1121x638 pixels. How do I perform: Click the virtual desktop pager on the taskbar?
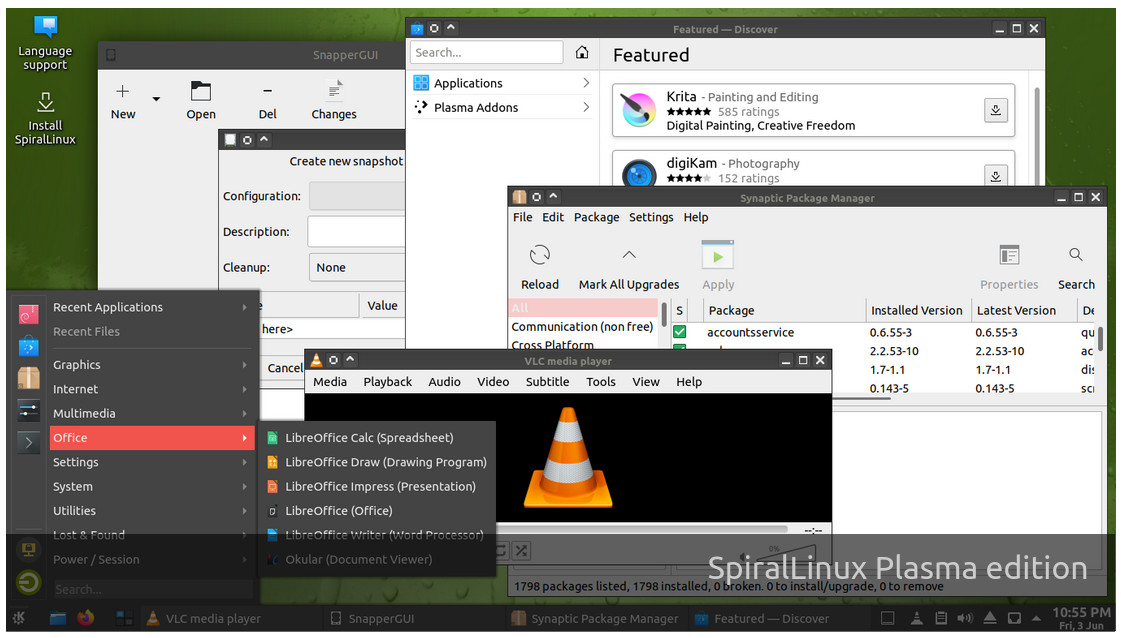[124, 618]
